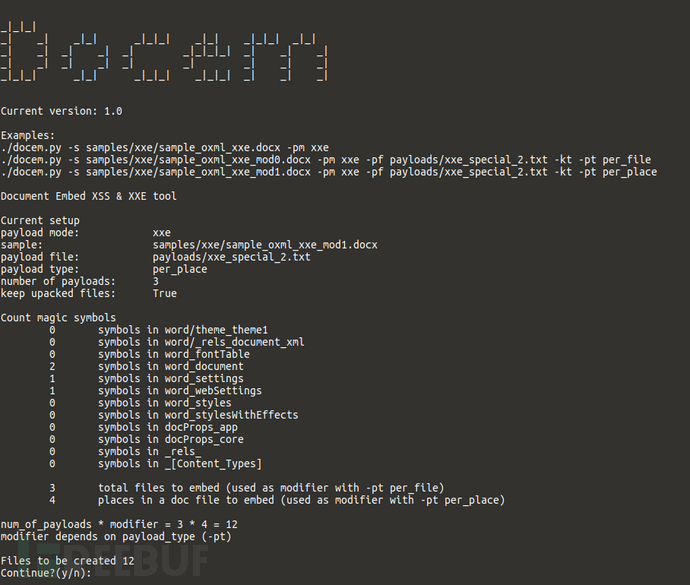Click the "Count magic symbols" heading

(x=58, y=318)
